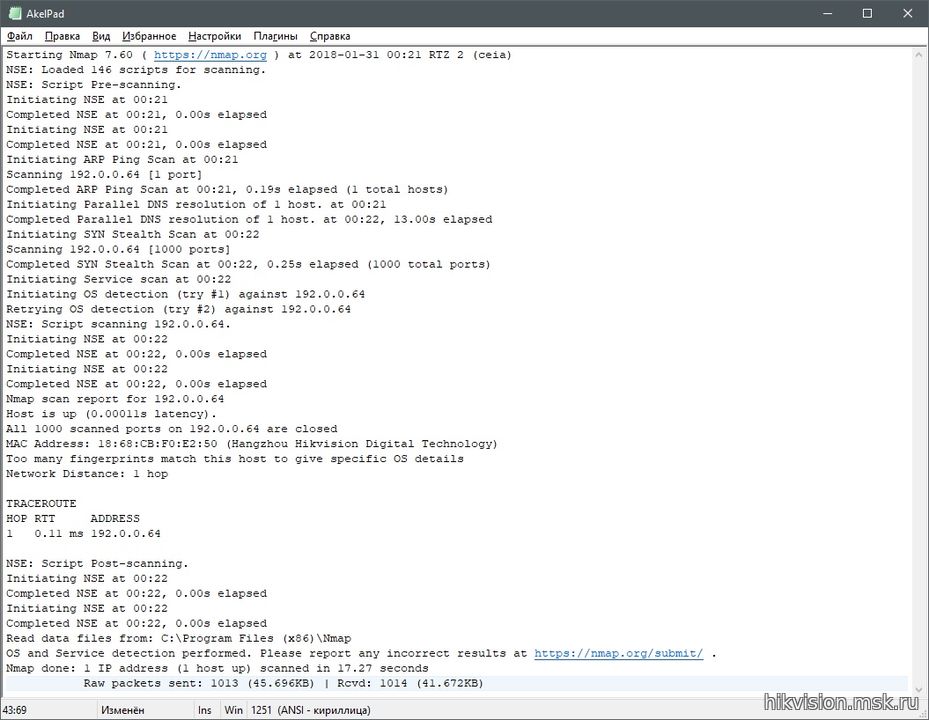
Task: Click the line 'Retrying OS detection (try #2)'
Action: [178, 309]
